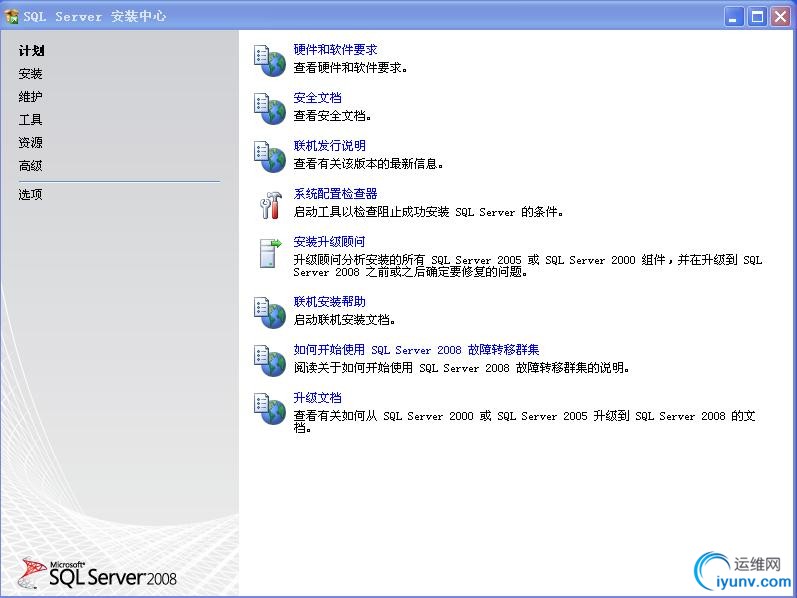
Task: Click the 查看有关如何从 SQL Server 2000 description
Action: click(x=525, y=422)
